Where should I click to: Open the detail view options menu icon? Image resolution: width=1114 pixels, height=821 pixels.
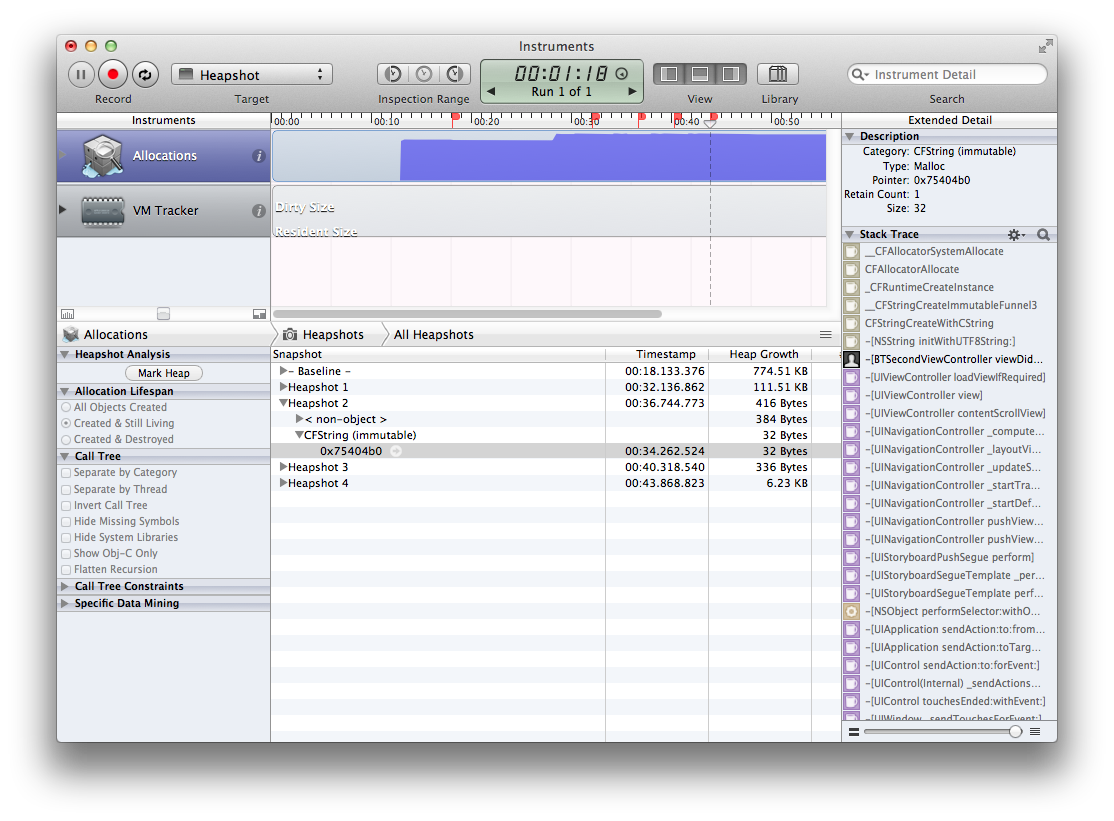tap(826, 335)
